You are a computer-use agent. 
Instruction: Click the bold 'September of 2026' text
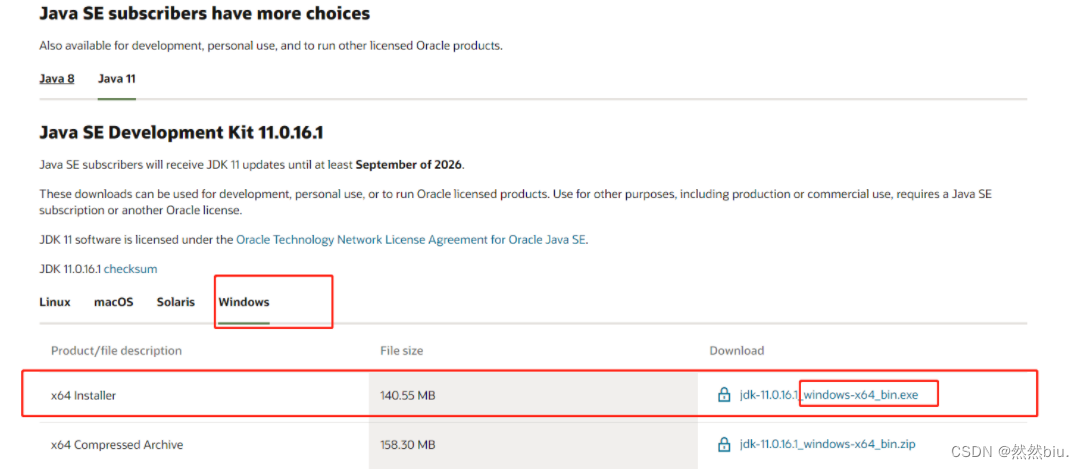click(x=410, y=165)
